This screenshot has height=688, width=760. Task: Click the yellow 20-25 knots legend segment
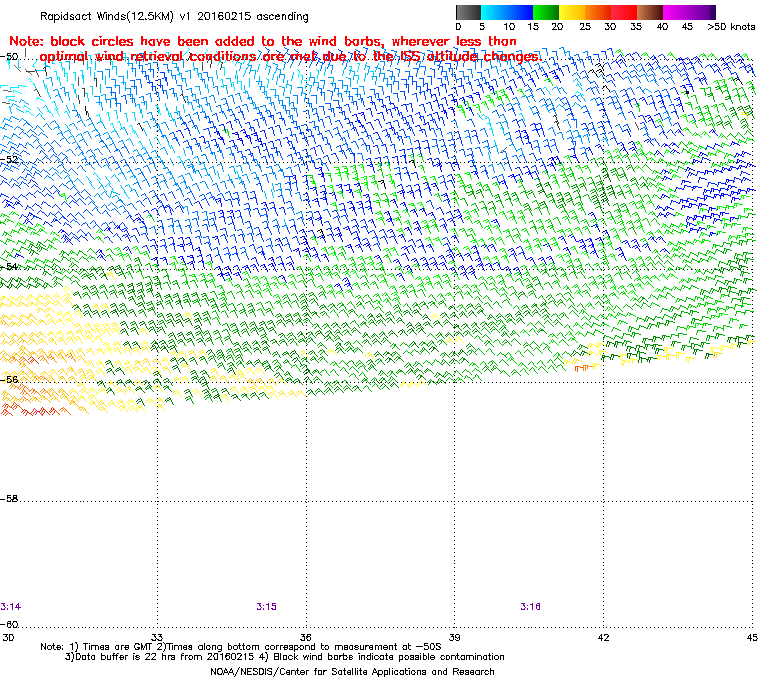point(572,12)
